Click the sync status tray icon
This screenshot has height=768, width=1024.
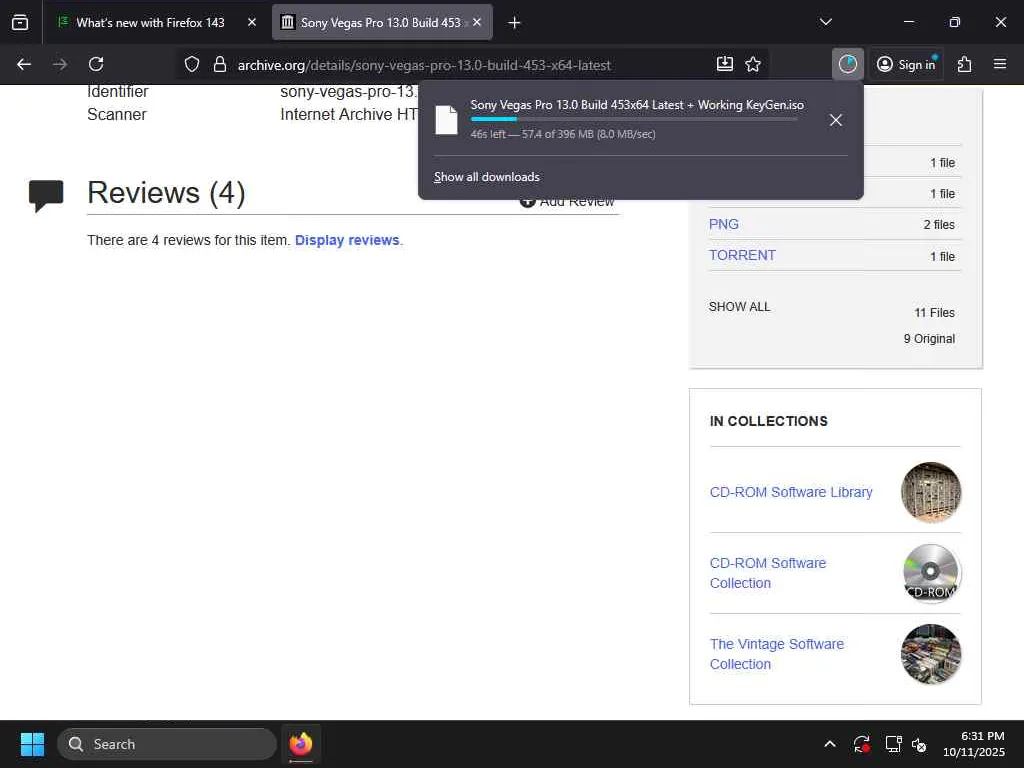pyautogui.click(x=861, y=744)
